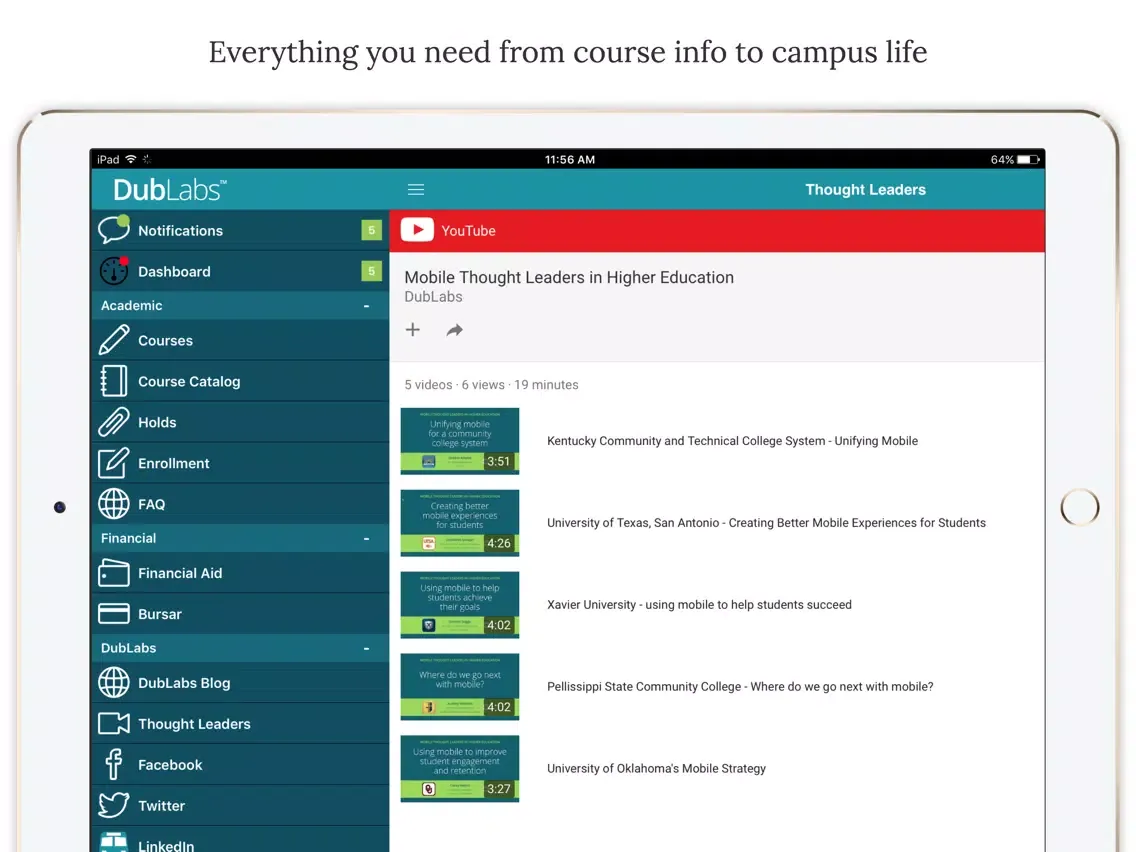
Task: Play the student engagement and retention thumbnail
Action: coord(460,769)
